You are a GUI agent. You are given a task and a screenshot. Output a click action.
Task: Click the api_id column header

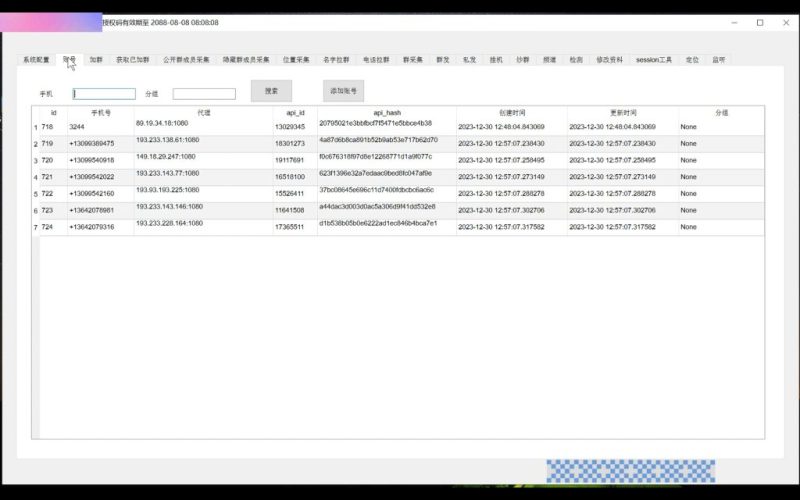tap(295, 113)
